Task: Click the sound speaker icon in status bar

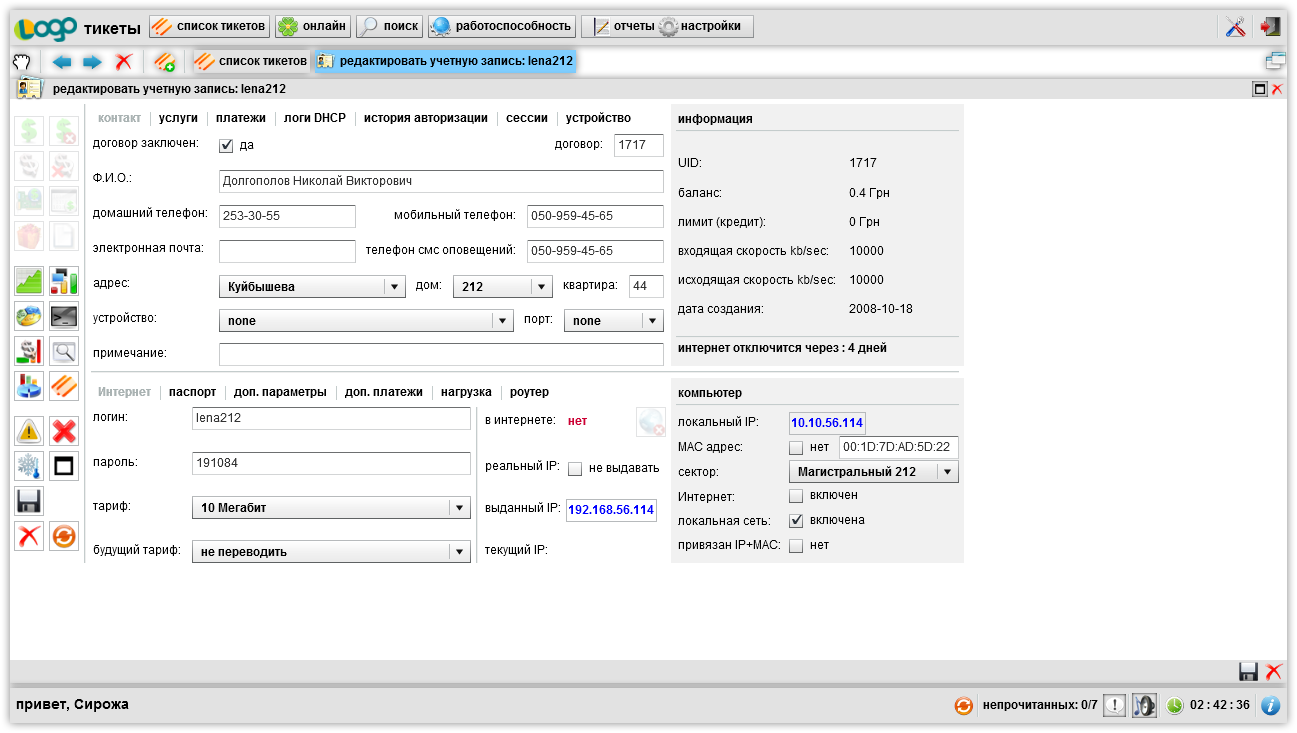Action: point(1144,705)
